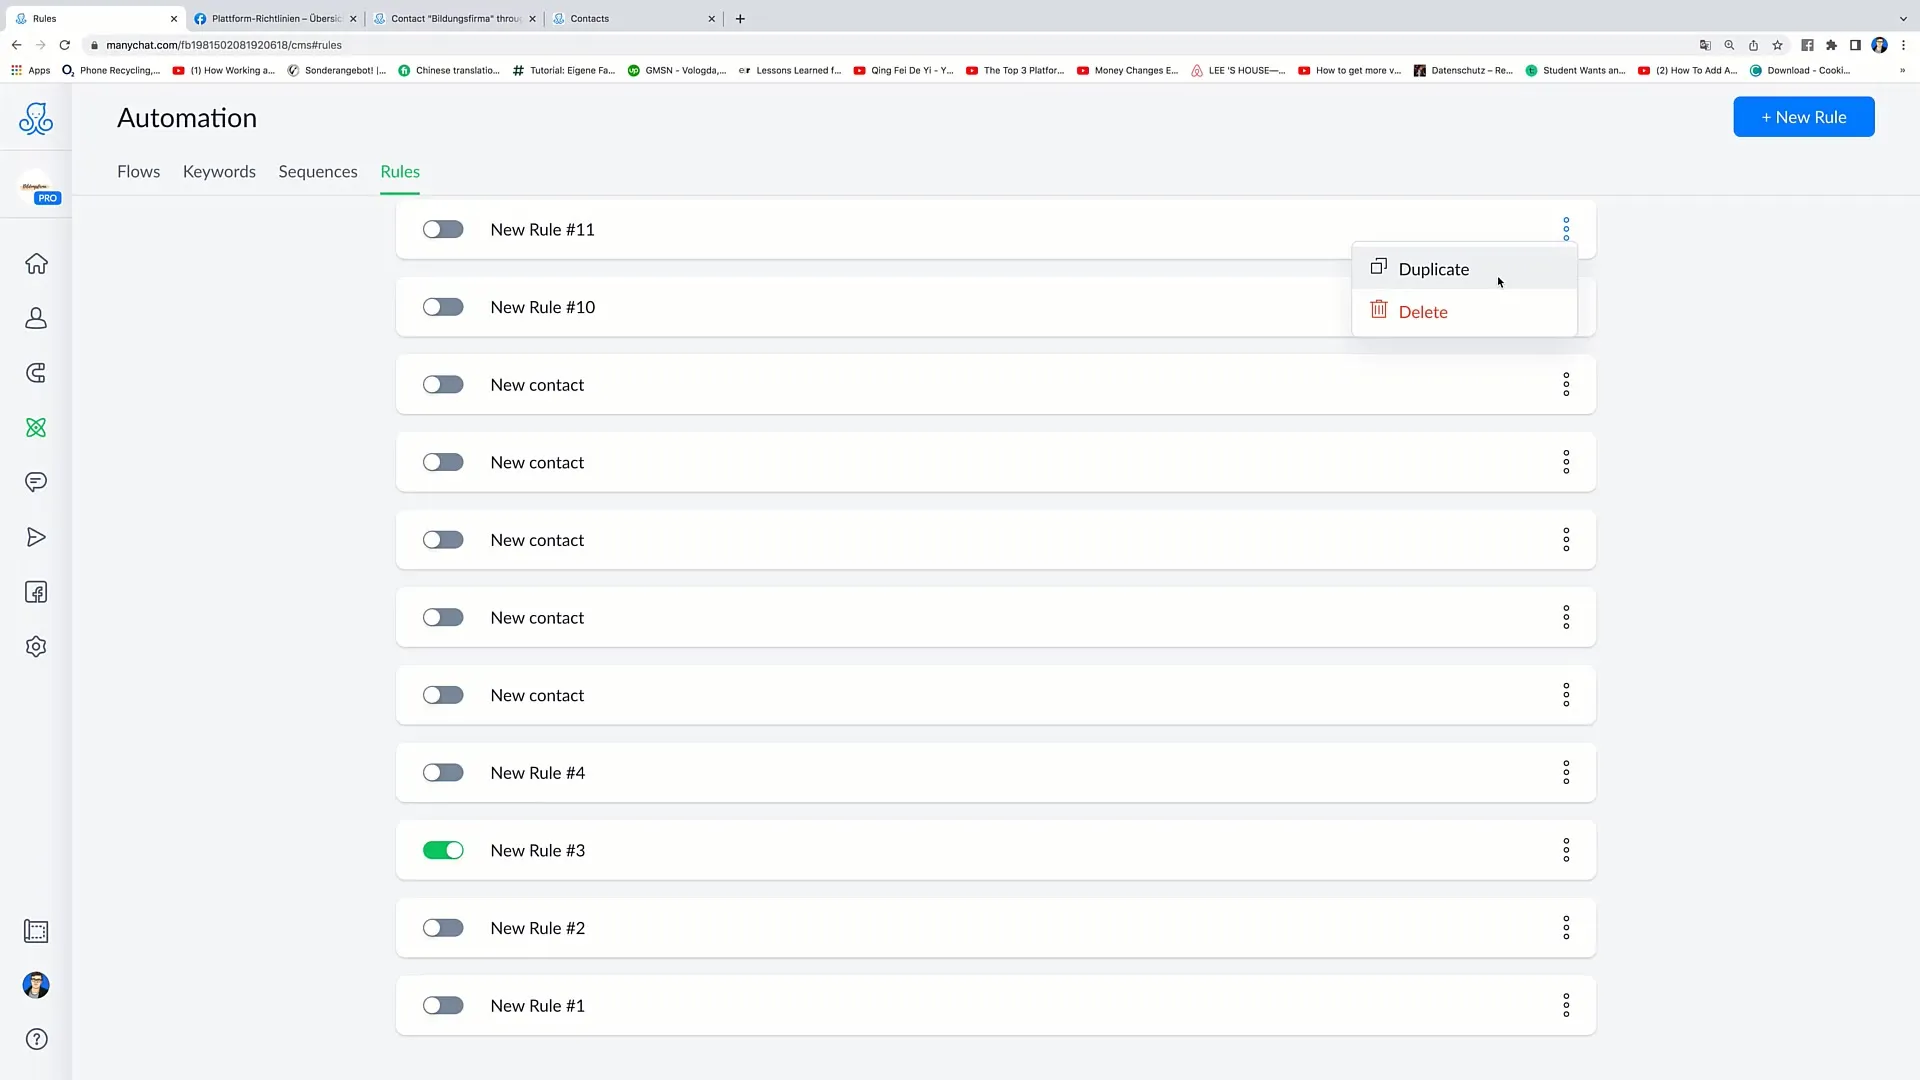Click the Duplicate option in context menu
The height and width of the screenshot is (1080, 1920).
pyautogui.click(x=1433, y=269)
